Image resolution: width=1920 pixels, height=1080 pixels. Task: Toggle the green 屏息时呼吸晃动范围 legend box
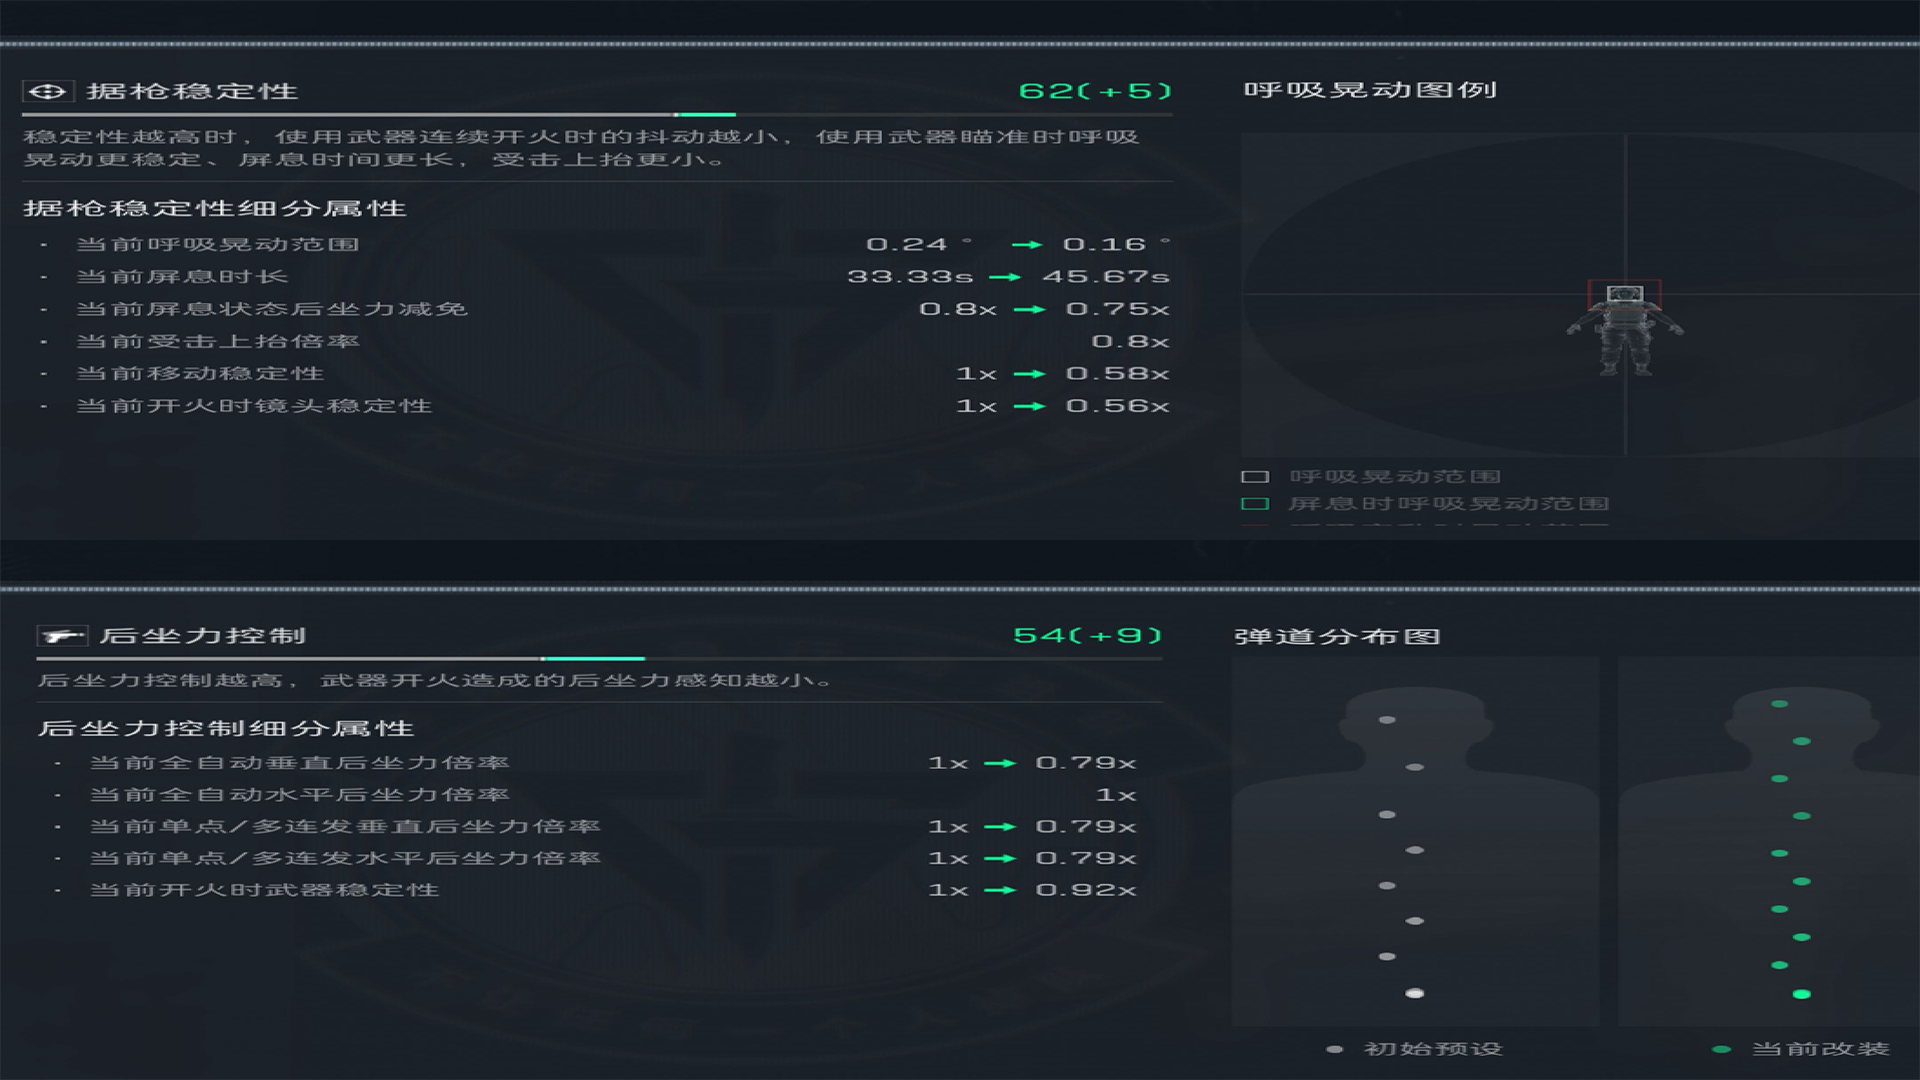1255,504
